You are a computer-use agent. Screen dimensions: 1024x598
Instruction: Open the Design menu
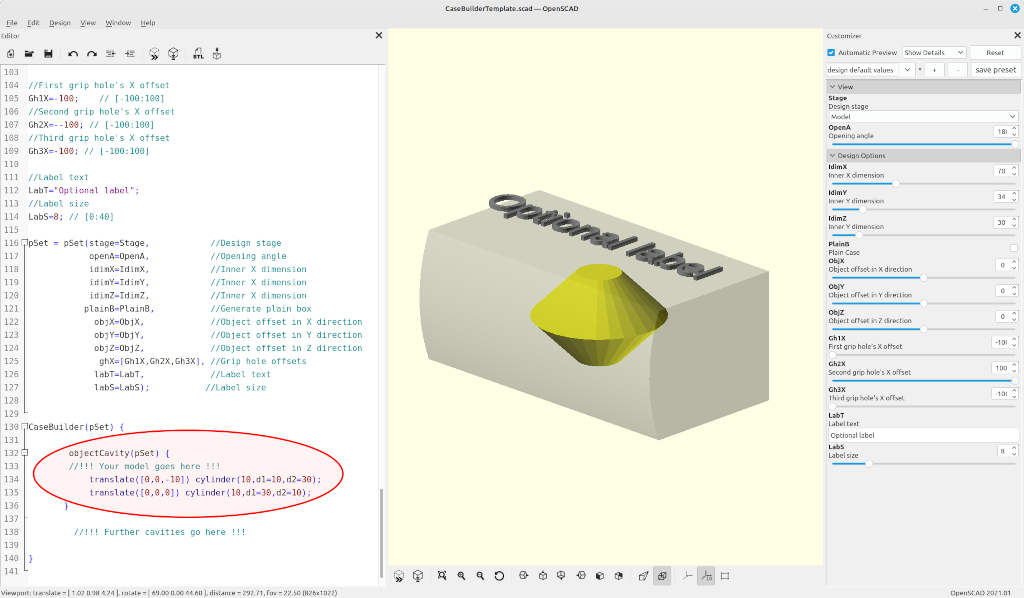60,23
